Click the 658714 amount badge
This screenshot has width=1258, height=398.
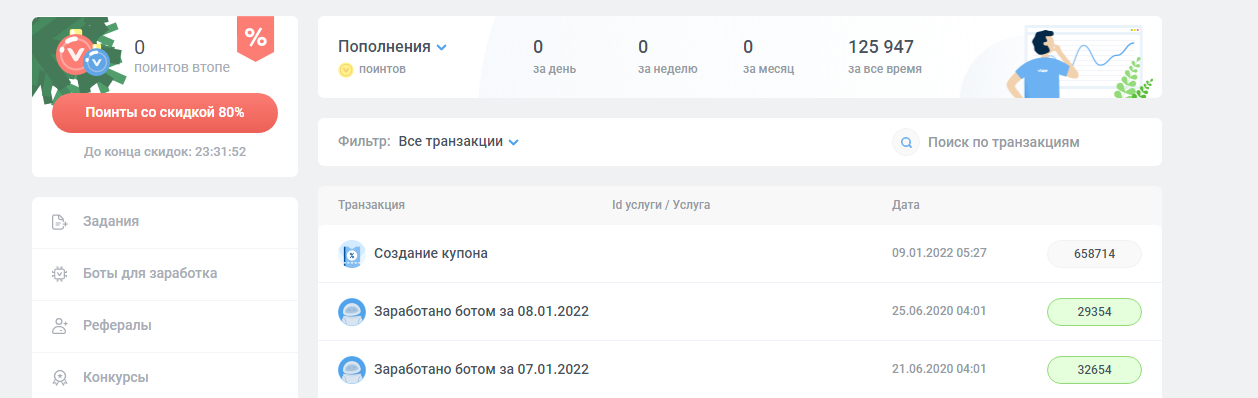tap(1094, 254)
